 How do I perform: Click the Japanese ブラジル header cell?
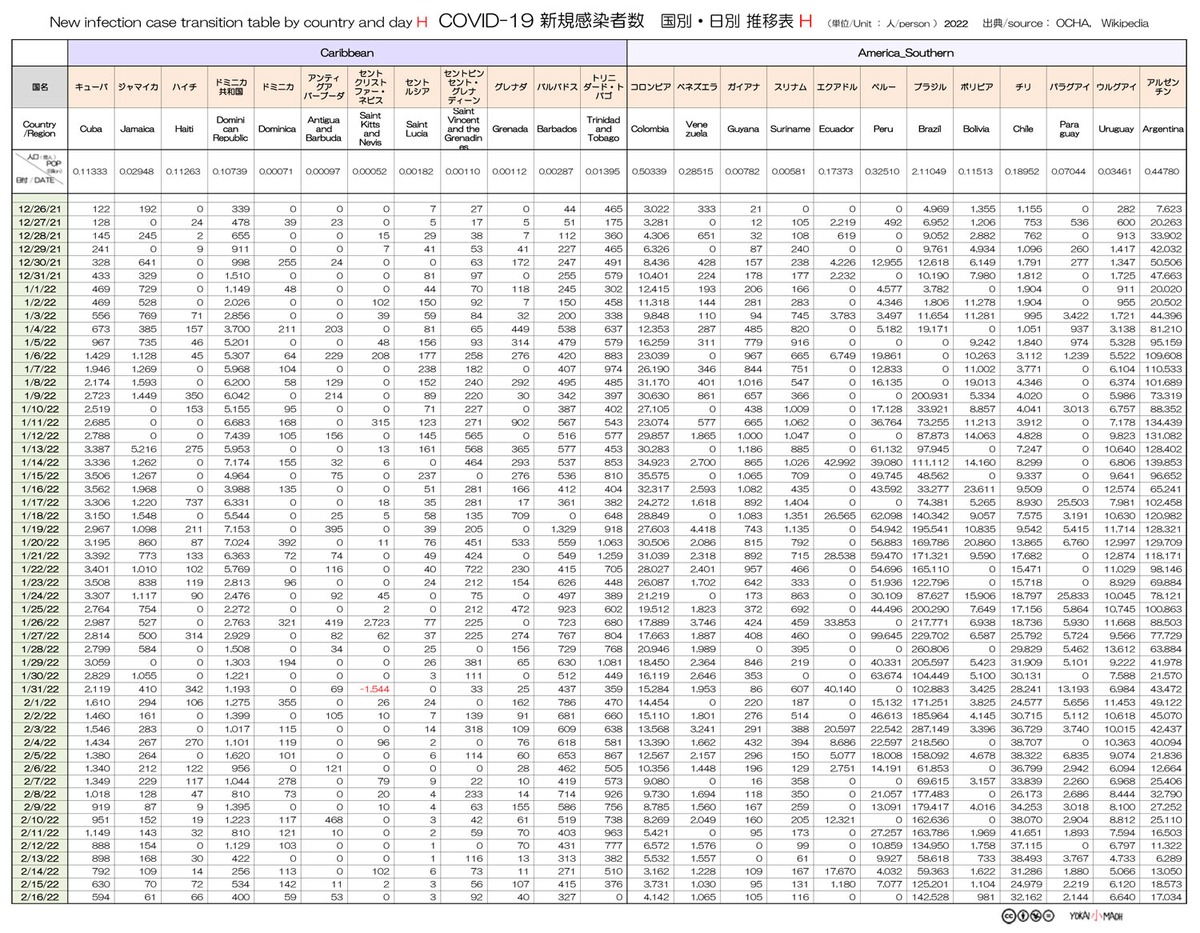coord(929,87)
